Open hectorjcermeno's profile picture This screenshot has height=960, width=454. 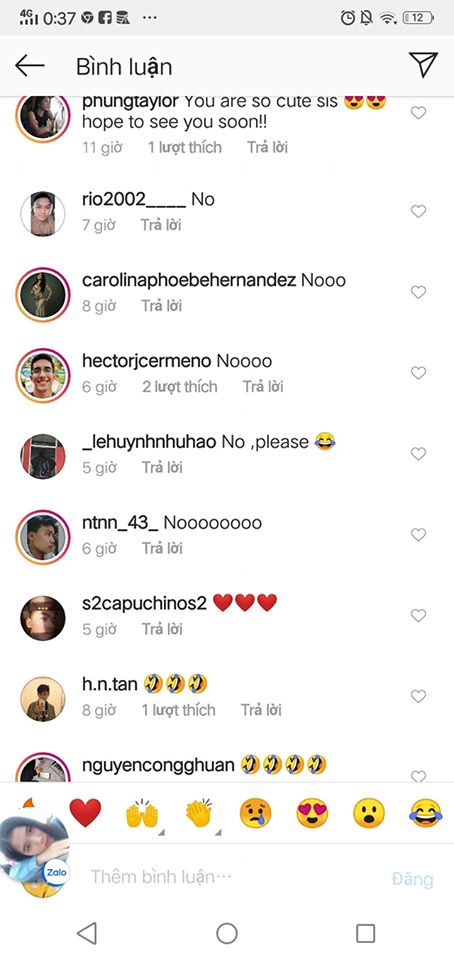pyautogui.click(x=43, y=373)
